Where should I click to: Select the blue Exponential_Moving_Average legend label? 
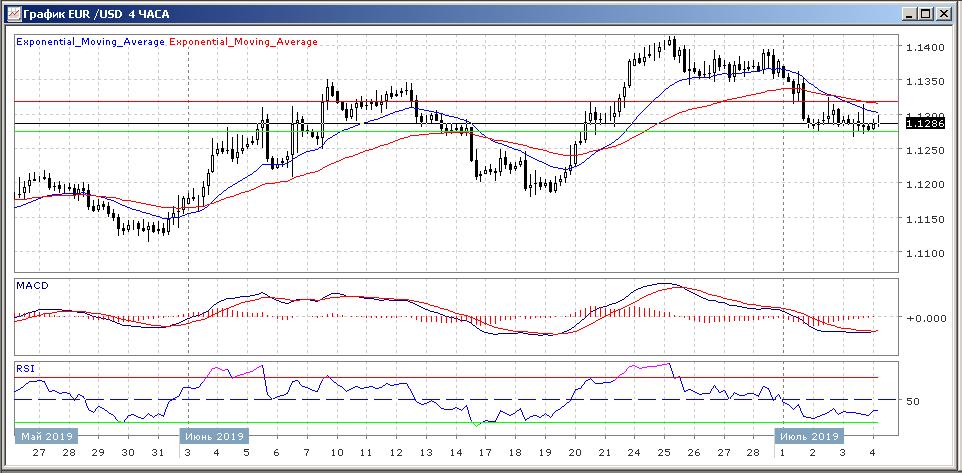click(x=91, y=42)
